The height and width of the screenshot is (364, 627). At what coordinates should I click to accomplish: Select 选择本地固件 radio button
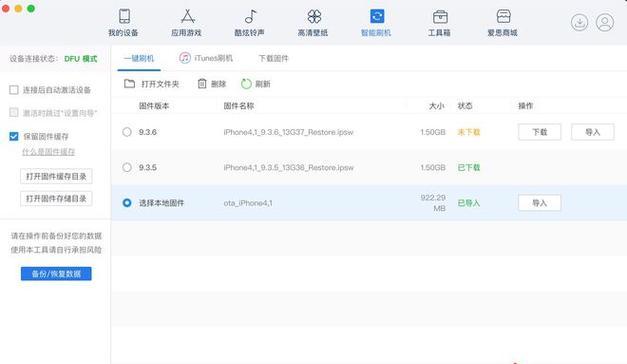coord(127,203)
